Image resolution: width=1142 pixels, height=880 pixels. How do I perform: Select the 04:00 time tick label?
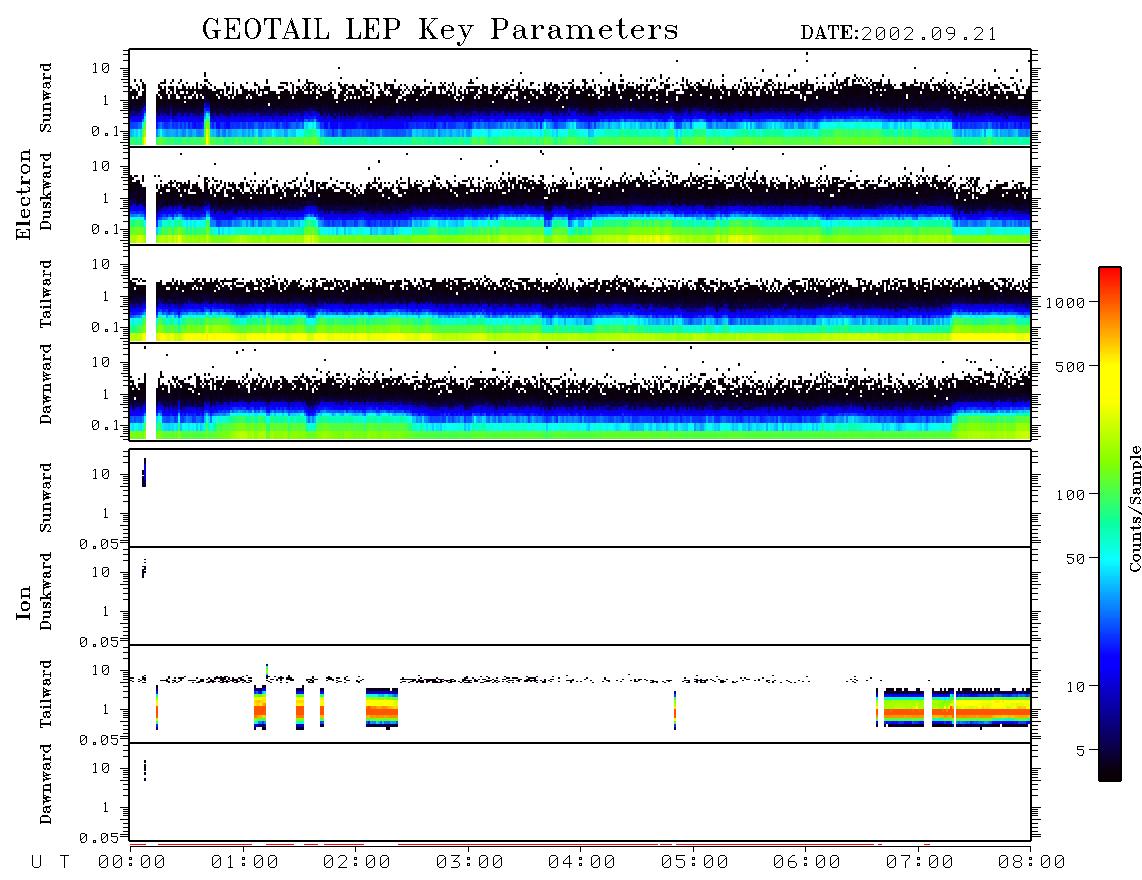[582, 863]
